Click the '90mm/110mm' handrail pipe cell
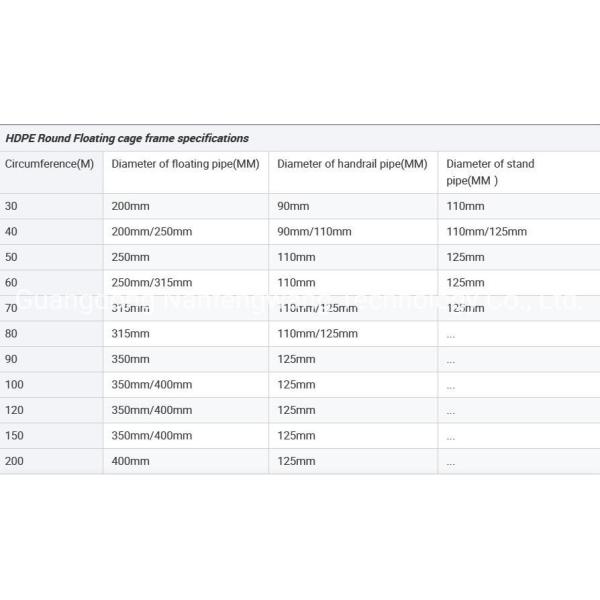The width and height of the screenshot is (600, 600). pyautogui.click(x=314, y=232)
